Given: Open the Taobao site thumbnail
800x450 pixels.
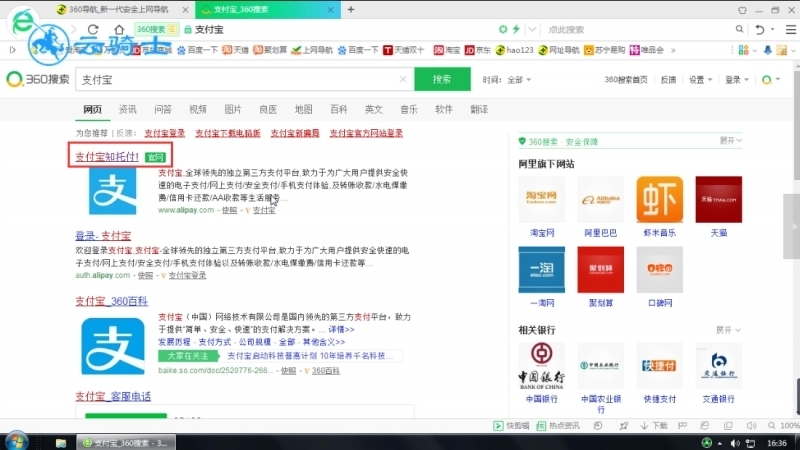Looking at the screenshot, I should pos(541,199).
